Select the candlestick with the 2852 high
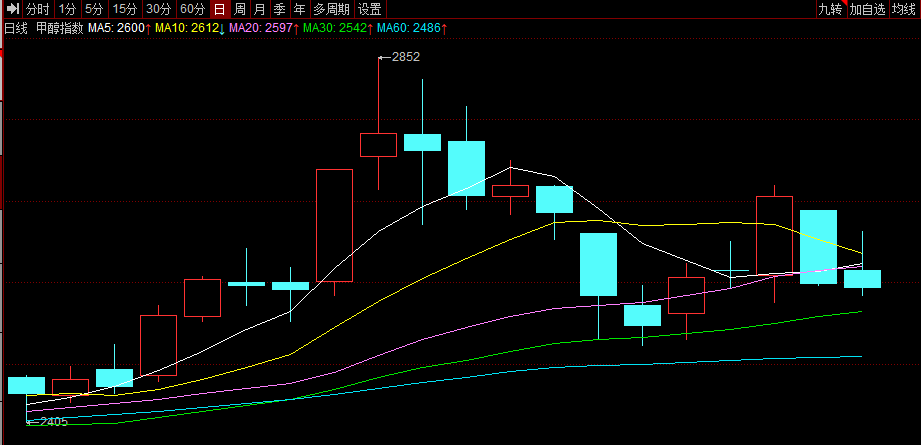 (378, 144)
